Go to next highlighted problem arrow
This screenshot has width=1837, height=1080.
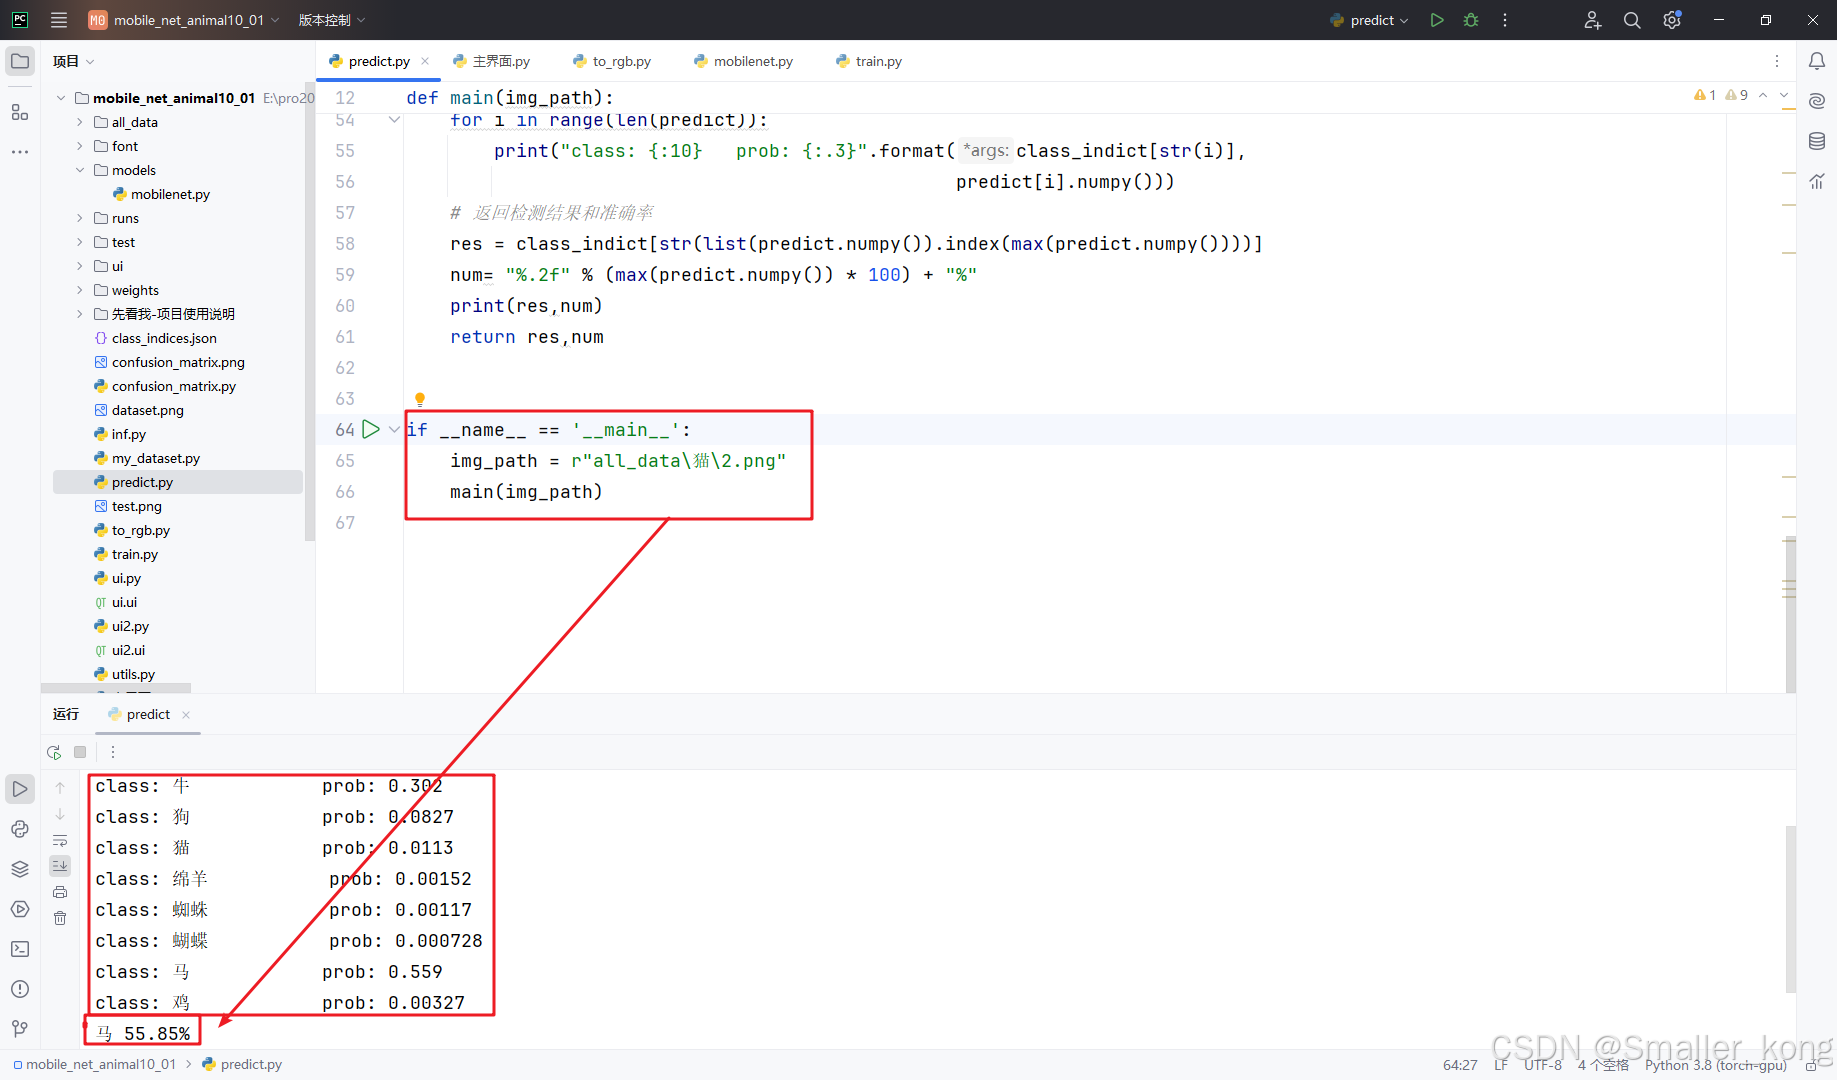(x=1784, y=95)
